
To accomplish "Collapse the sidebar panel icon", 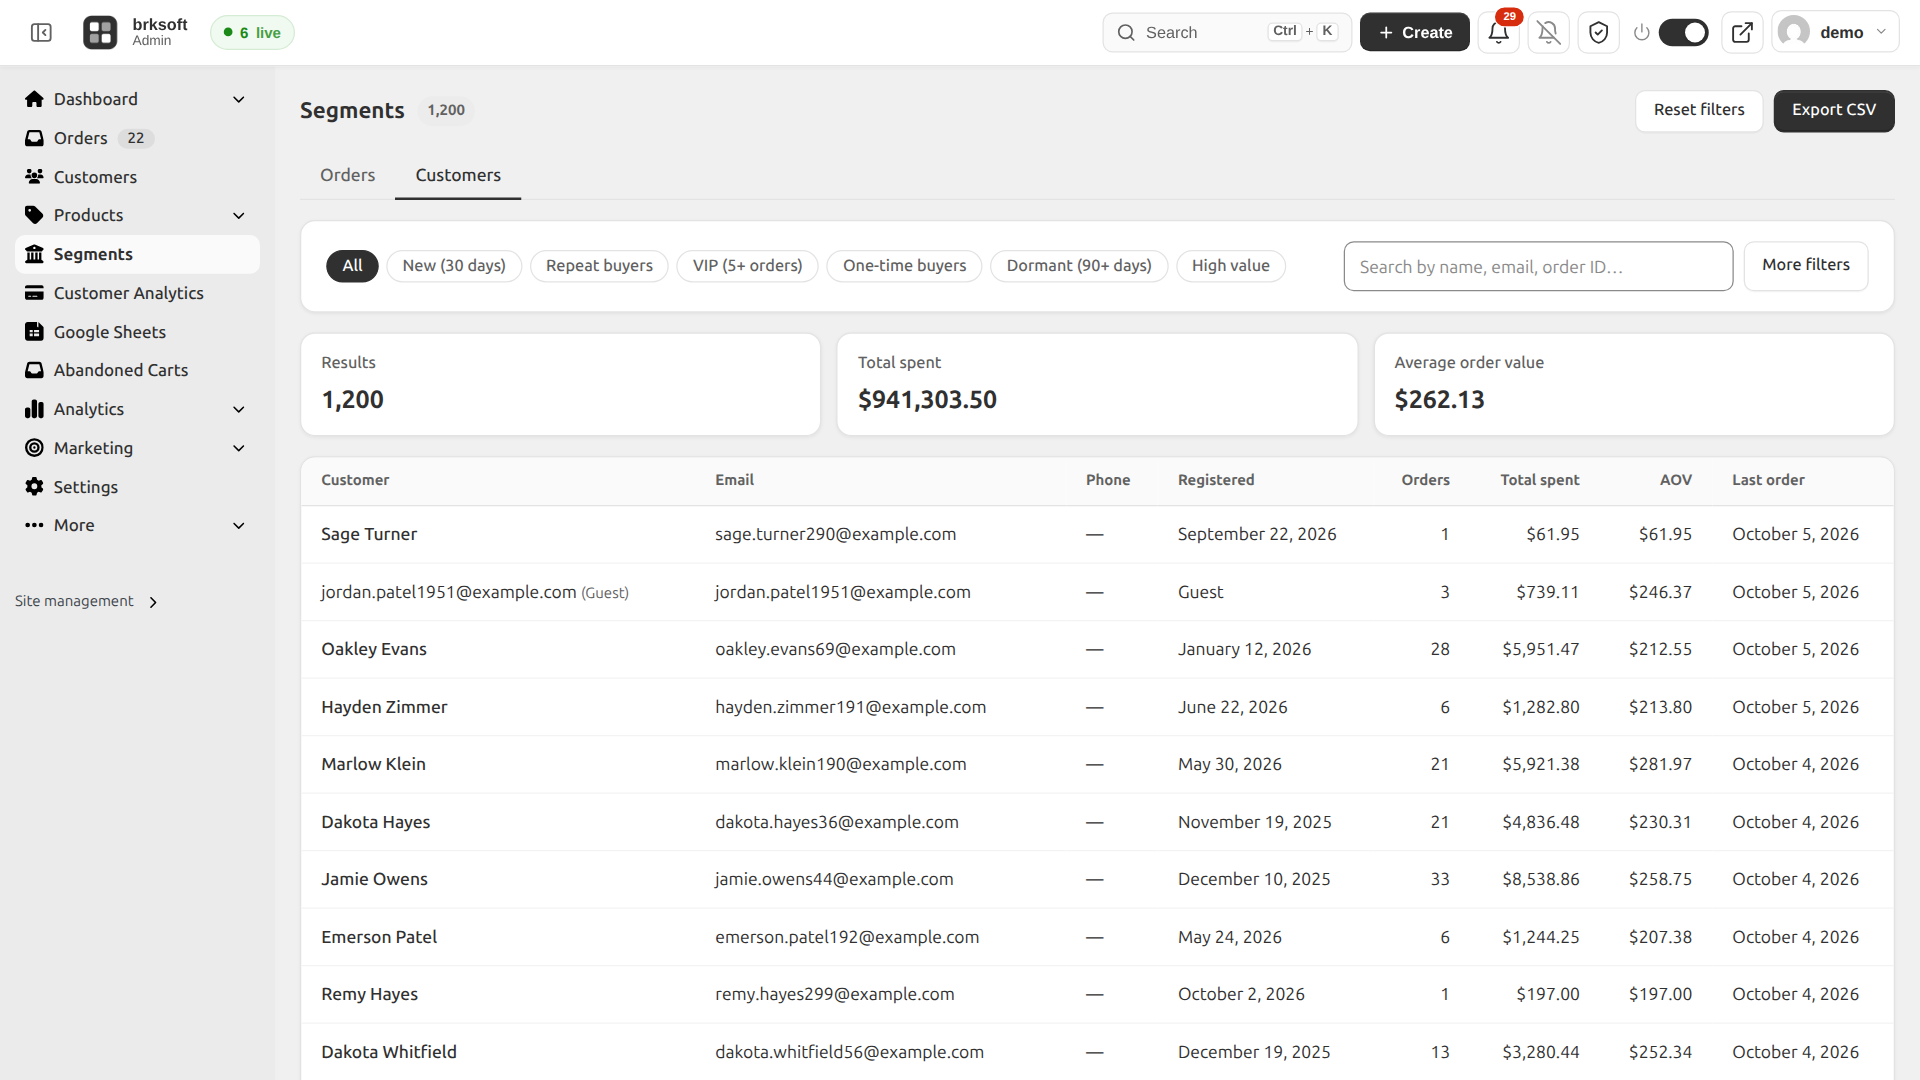I will tap(41, 33).
